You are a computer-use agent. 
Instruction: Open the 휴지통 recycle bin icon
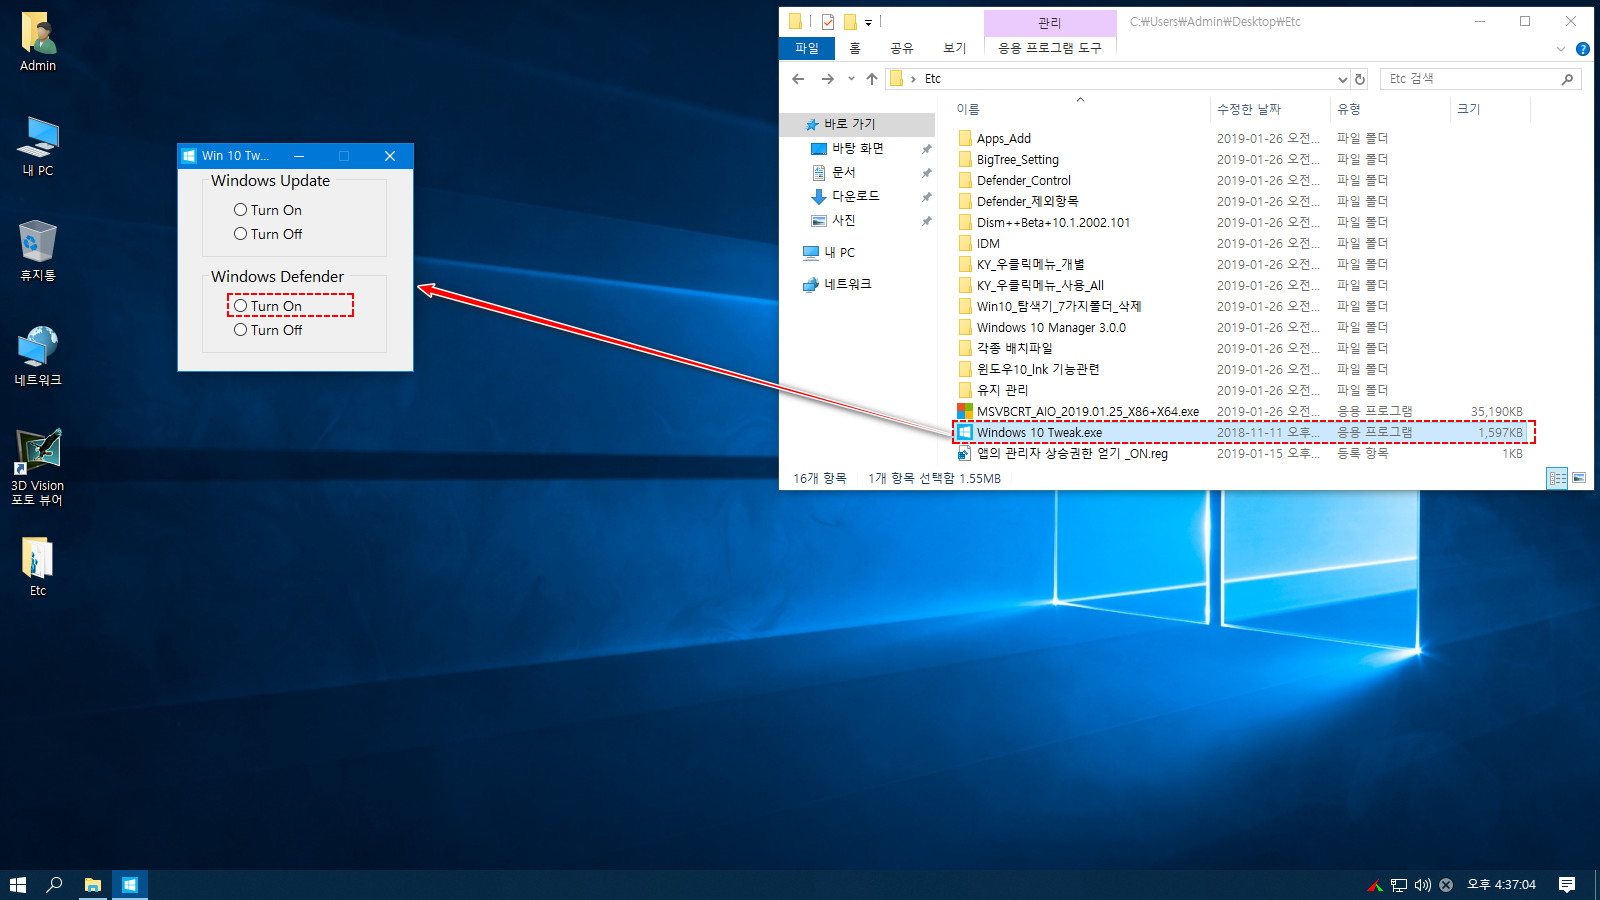pyautogui.click(x=38, y=251)
